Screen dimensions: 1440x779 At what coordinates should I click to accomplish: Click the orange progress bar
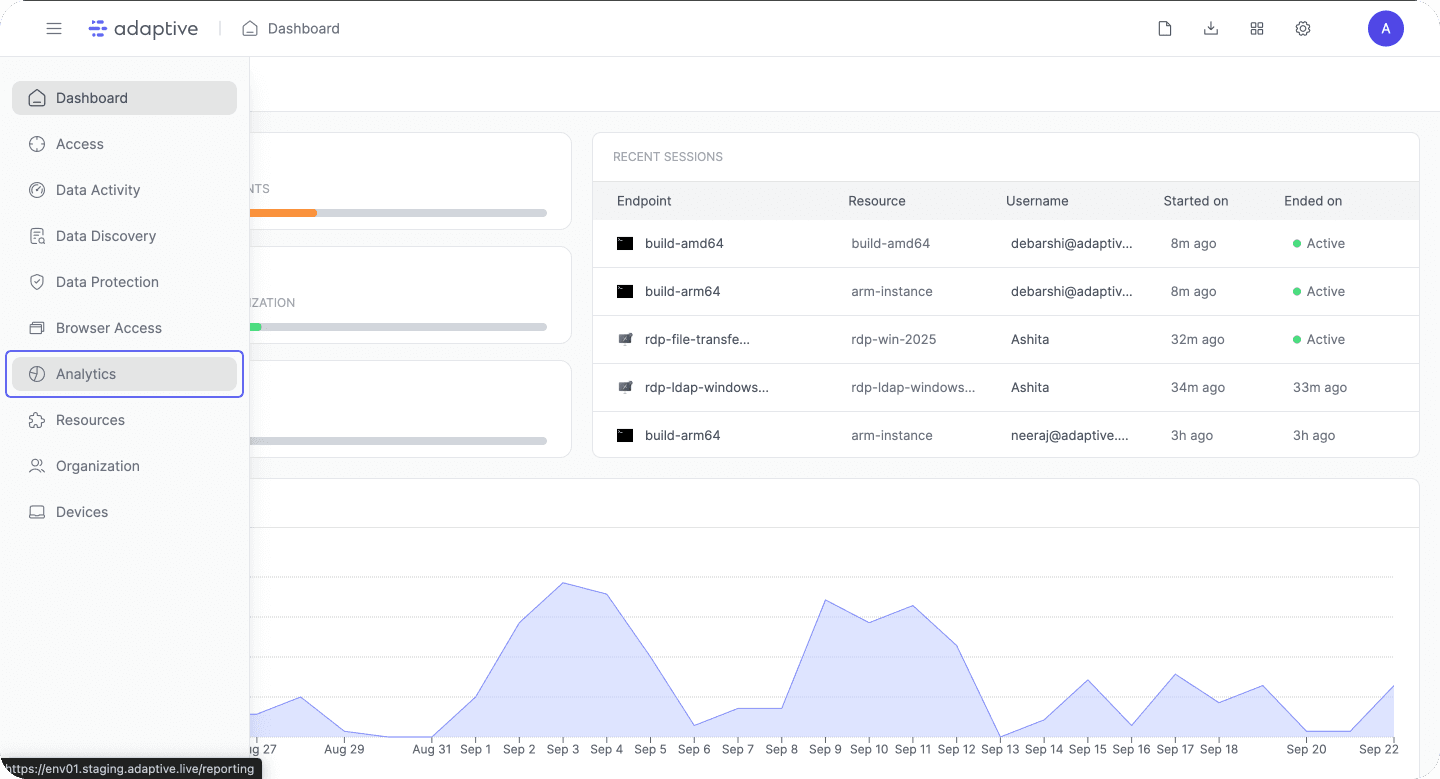coord(283,213)
